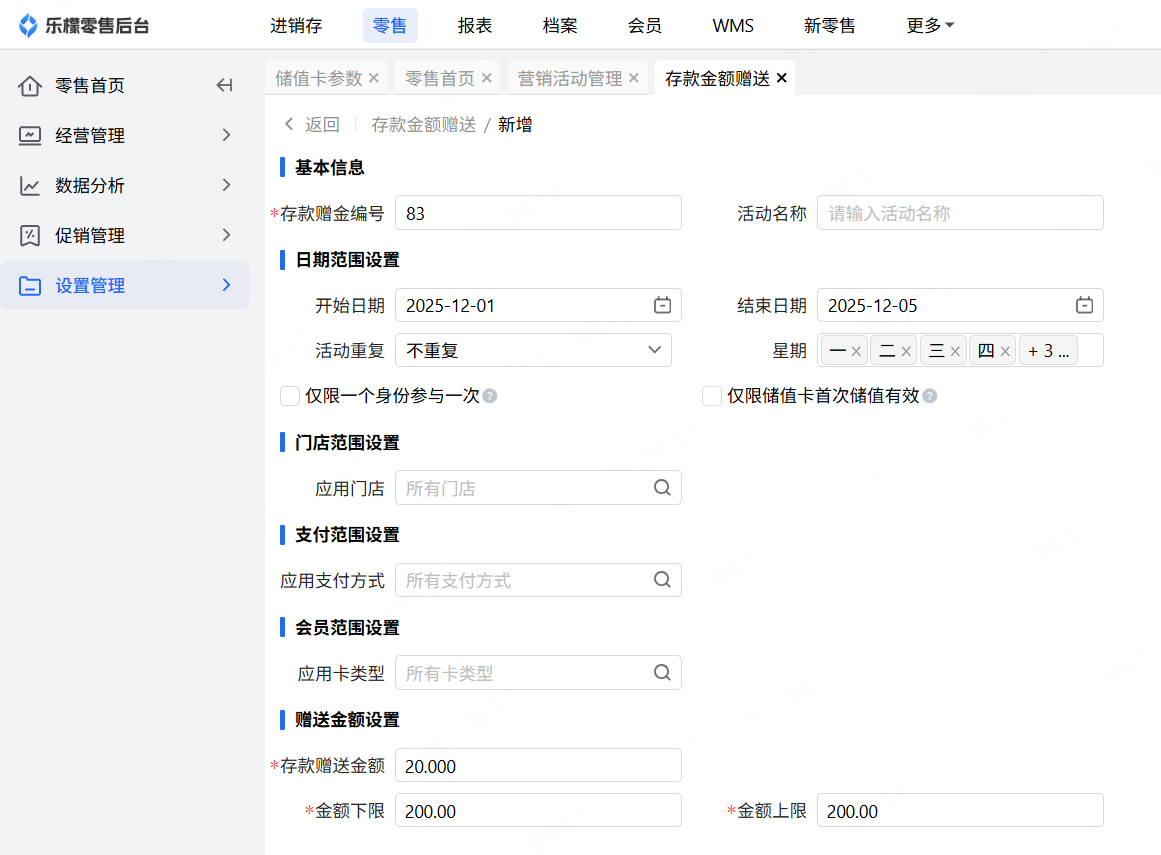
Task: Click the search icon for 应用卡类型
Action: point(662,673)
